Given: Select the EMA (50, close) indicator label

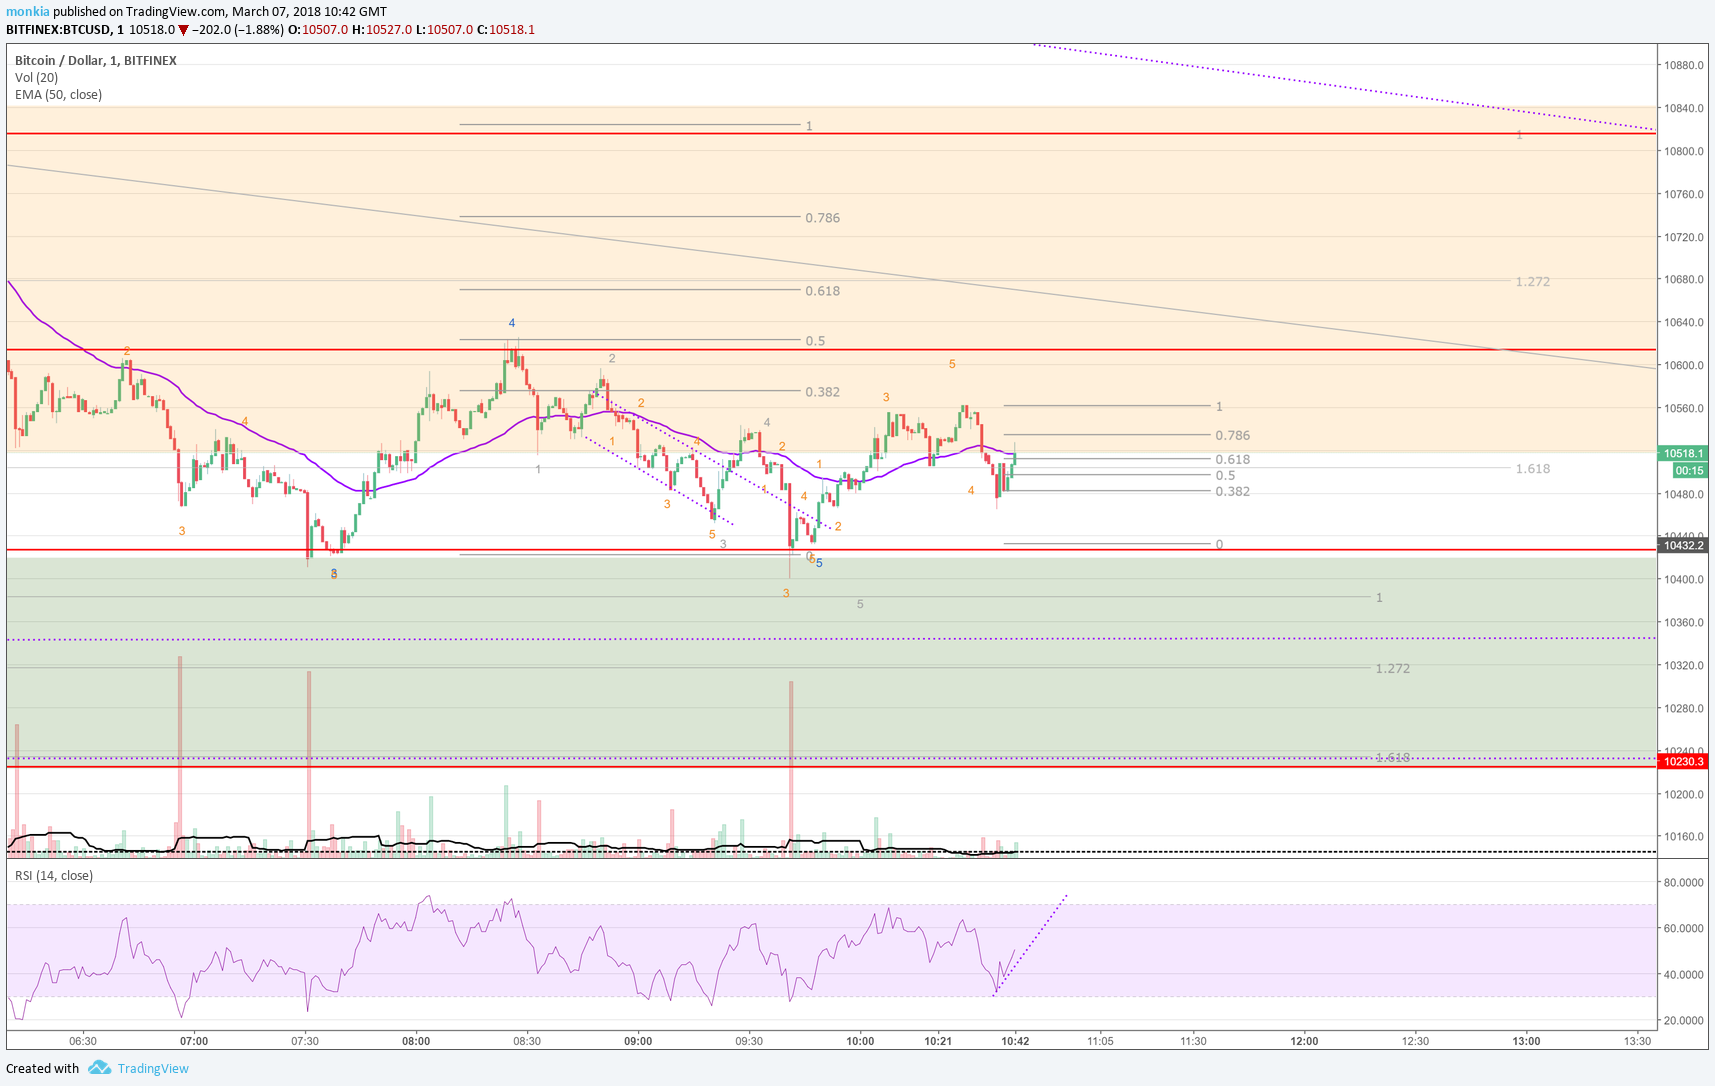Looking at the screenshot, I should tap(58, 95).
